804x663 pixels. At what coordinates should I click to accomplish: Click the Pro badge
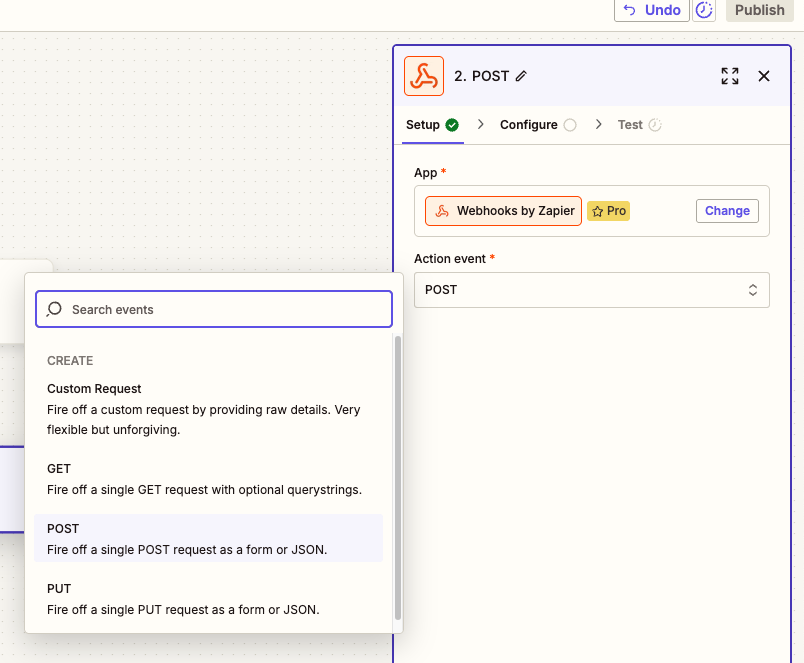609,211
